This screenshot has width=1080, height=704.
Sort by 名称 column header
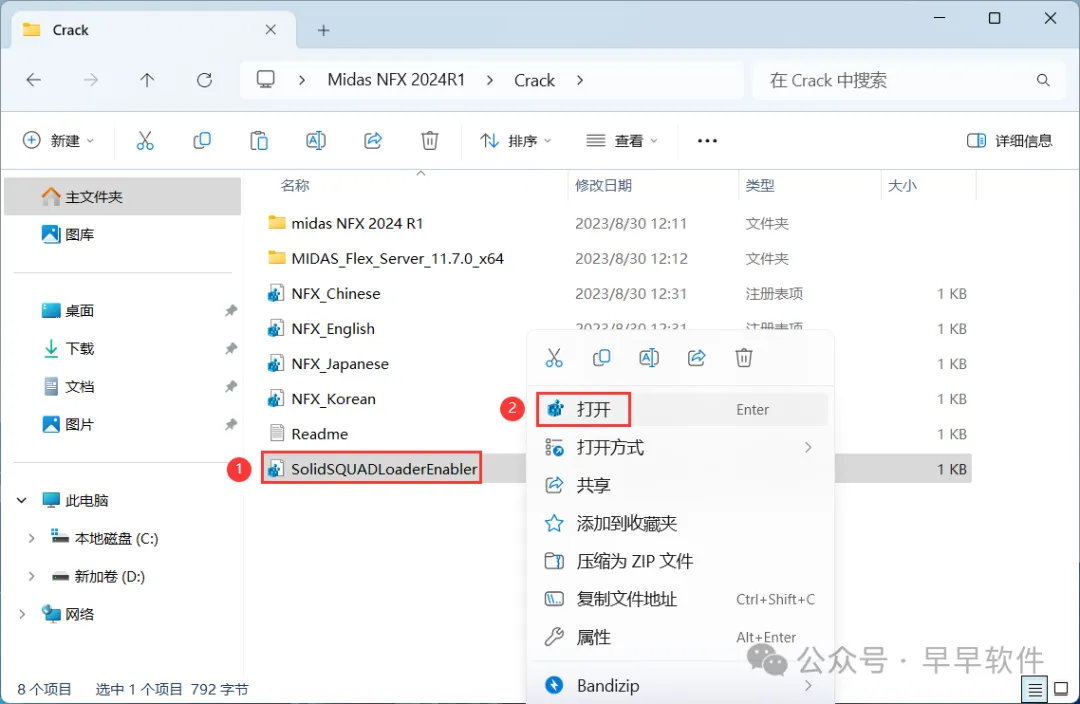(x=295, y=185)
